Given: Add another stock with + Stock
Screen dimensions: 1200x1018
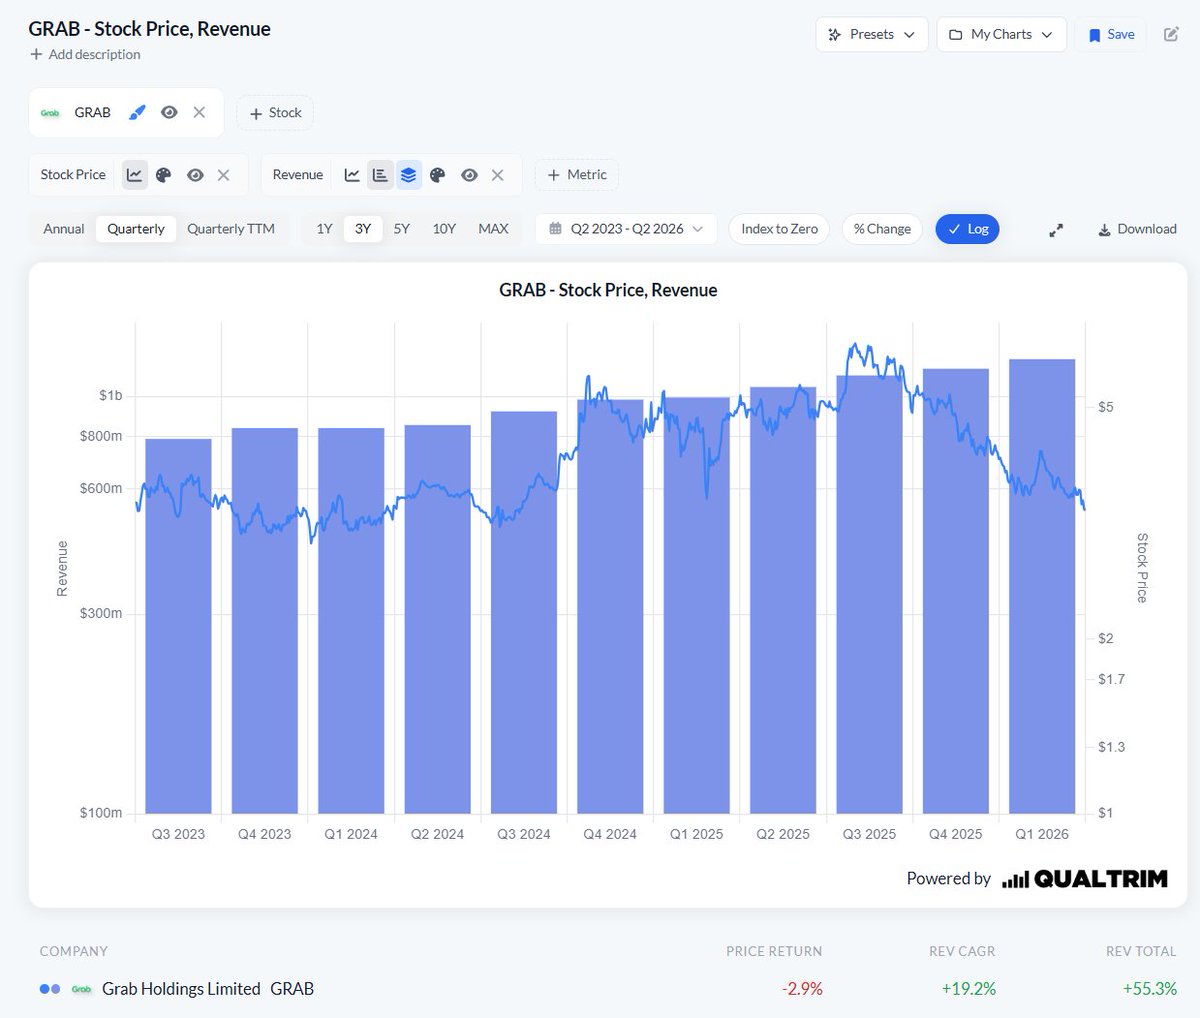Looking at the screenshot, I should (x=275, y=113).
